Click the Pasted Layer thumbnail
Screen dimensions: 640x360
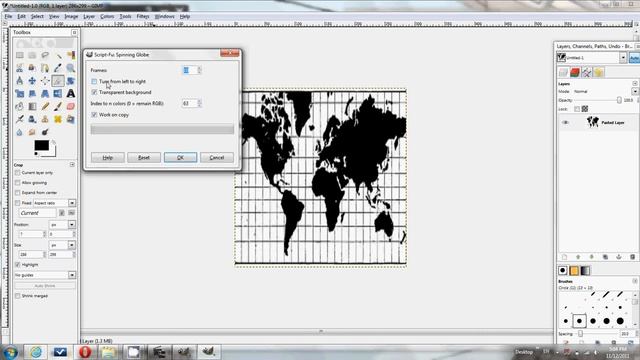point(593,122)
